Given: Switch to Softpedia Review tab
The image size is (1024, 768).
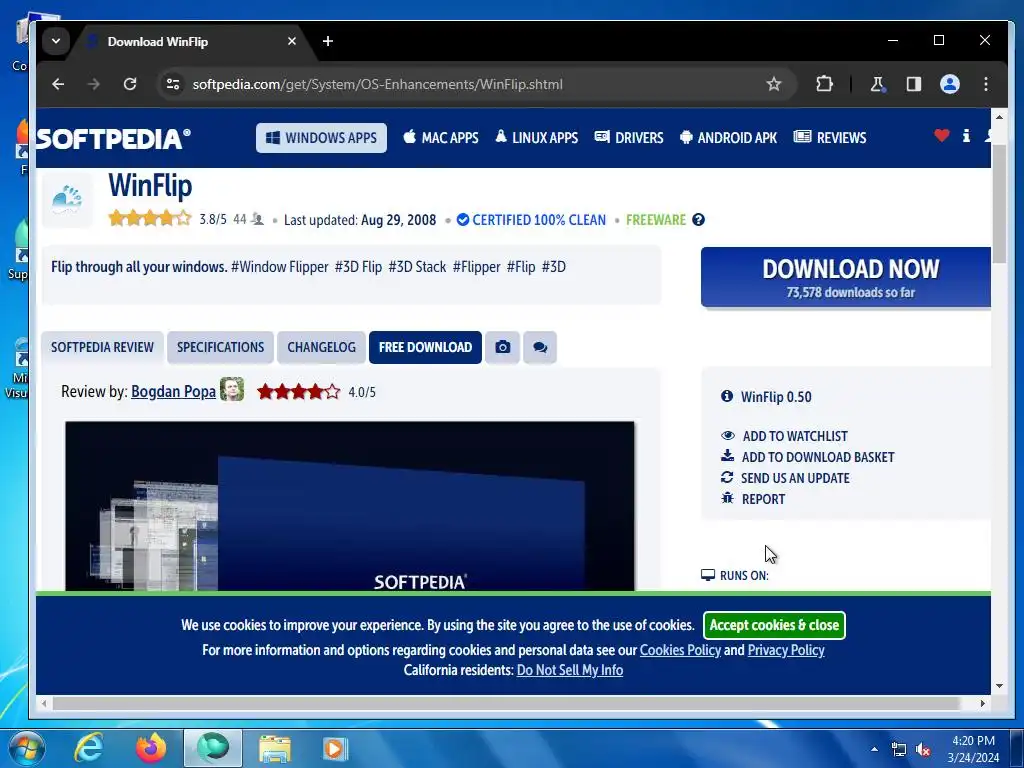Looking at the screenshot, I should tap(103, 347).
